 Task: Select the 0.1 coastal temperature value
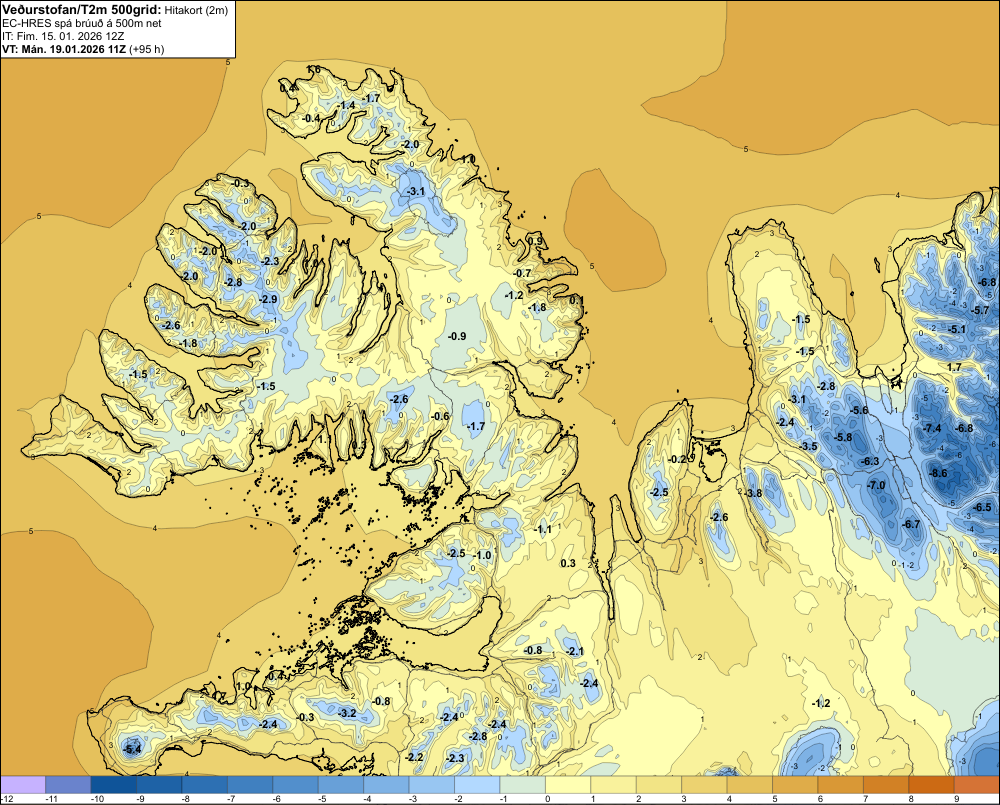577,300
